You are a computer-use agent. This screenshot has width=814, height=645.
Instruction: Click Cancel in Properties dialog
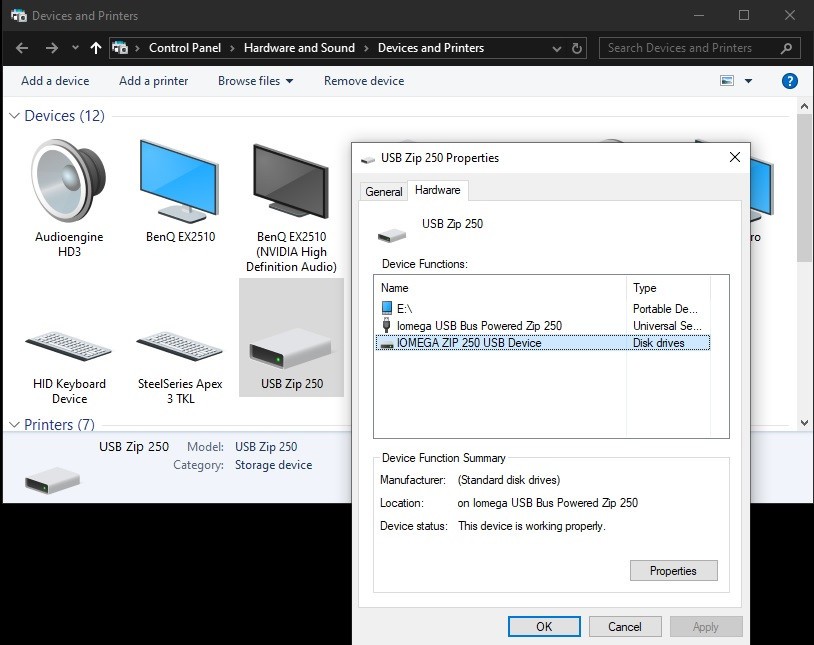pyautogui.click(x=625, y=627)
